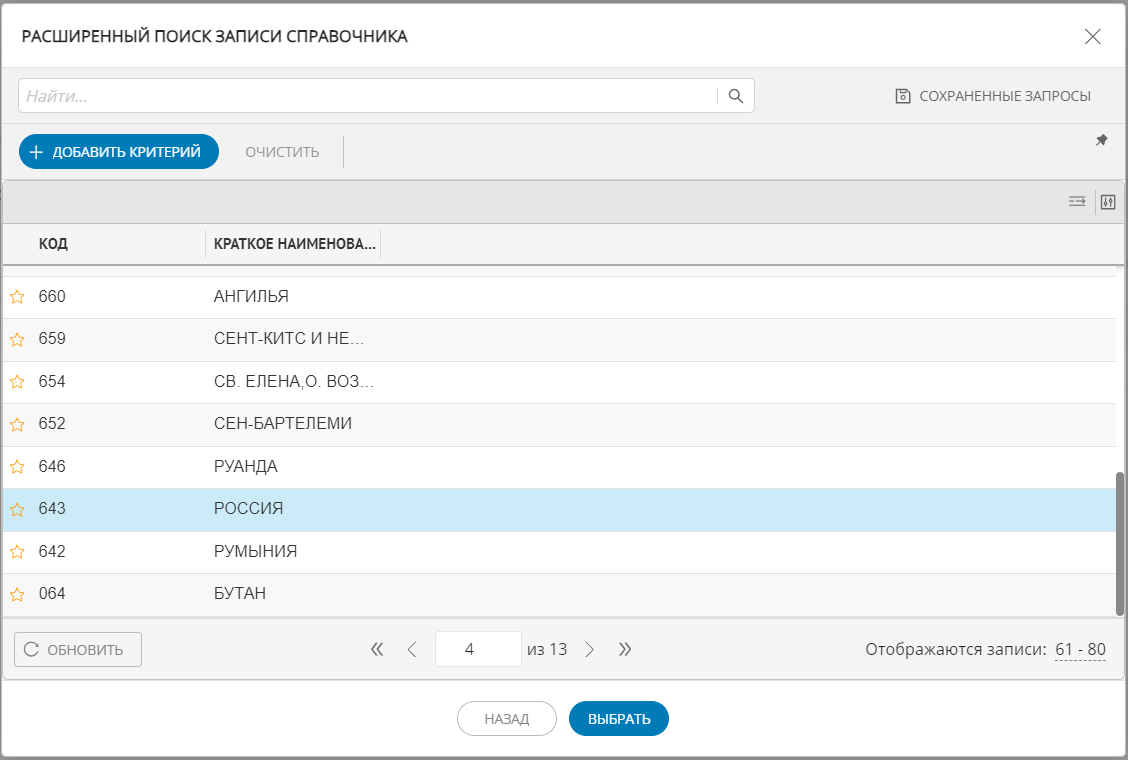The height and width of the screenshot is (760, 1128).
Task: Jump to first page via double-chevron icon
Action: coord(377,649)
